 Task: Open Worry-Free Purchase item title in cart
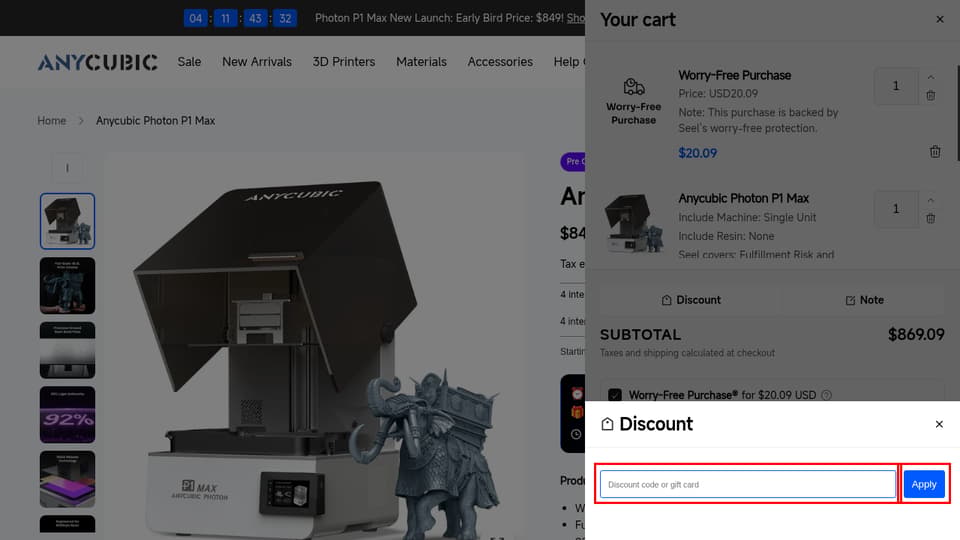coord(734,75)
